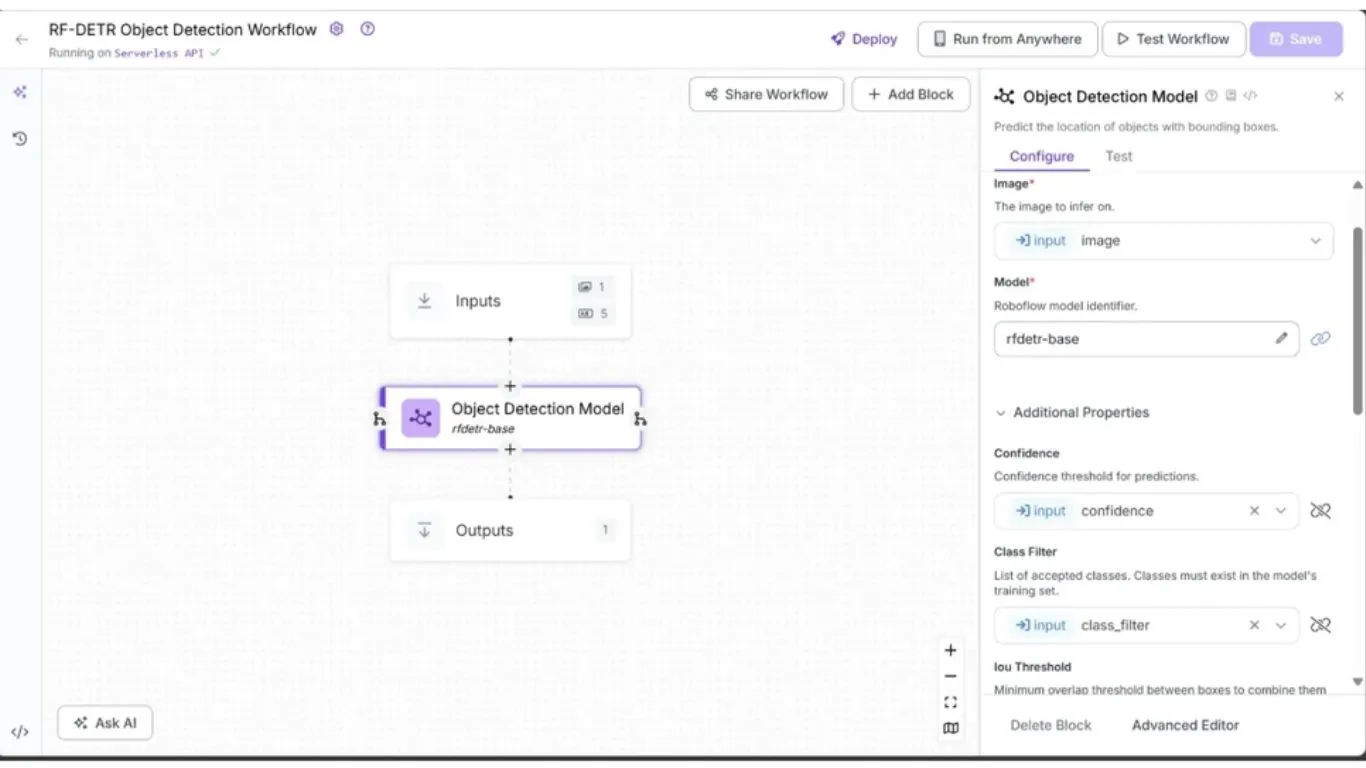Add a block below Object Detection Model
1366x768 pixels.
coord(510,450)
